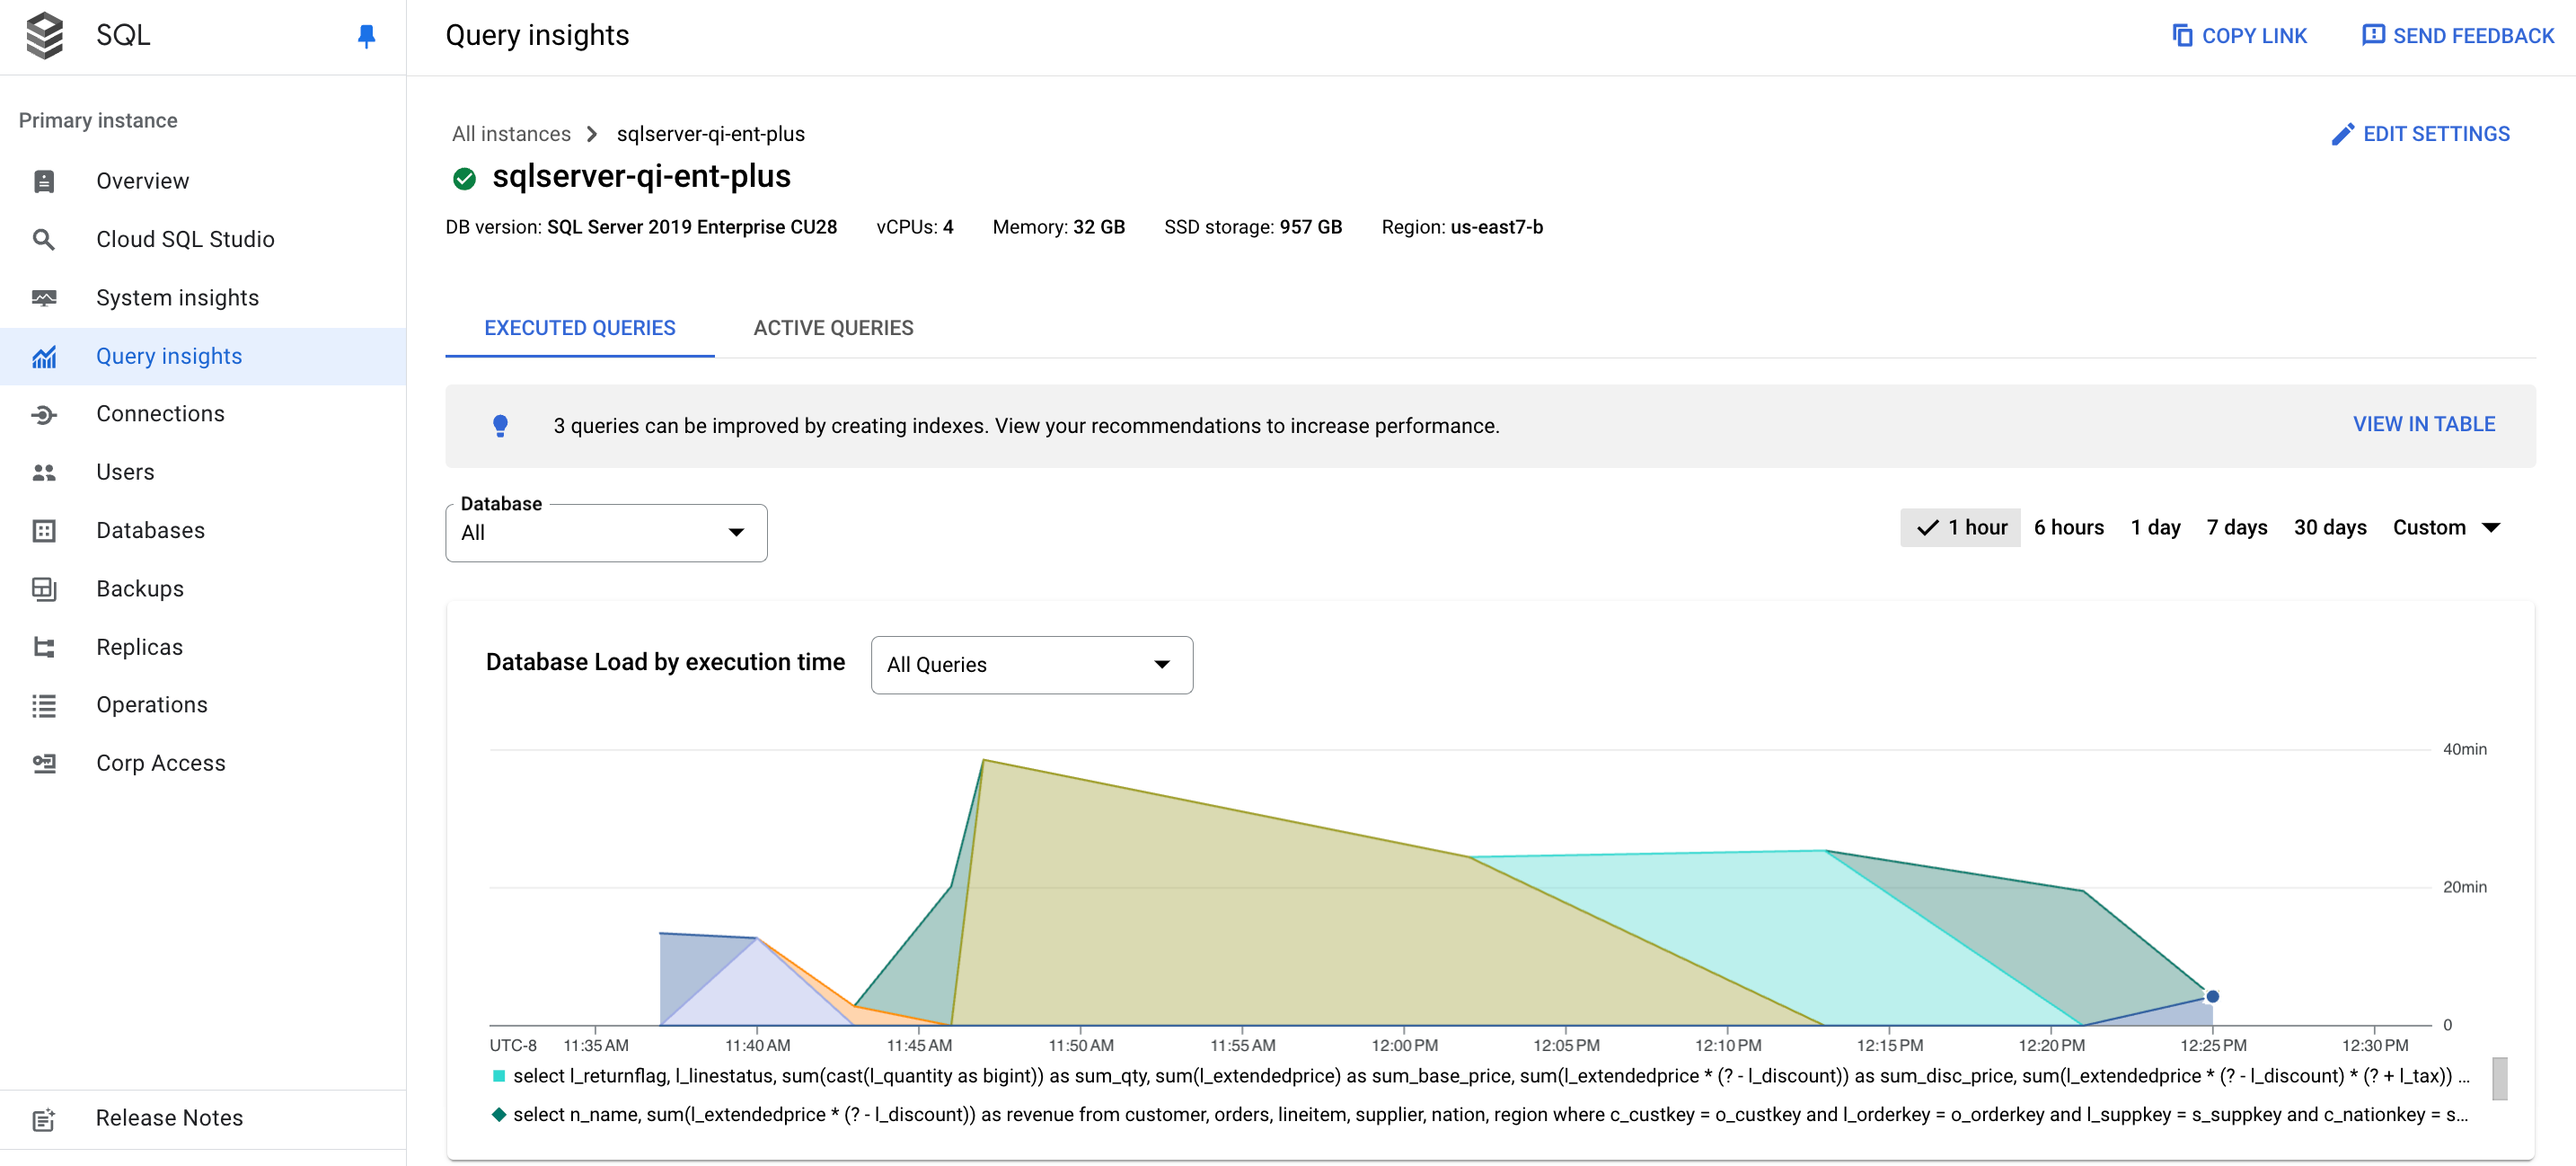
Task: Switch to Executed Queries tab
Action: coord(580,327)
